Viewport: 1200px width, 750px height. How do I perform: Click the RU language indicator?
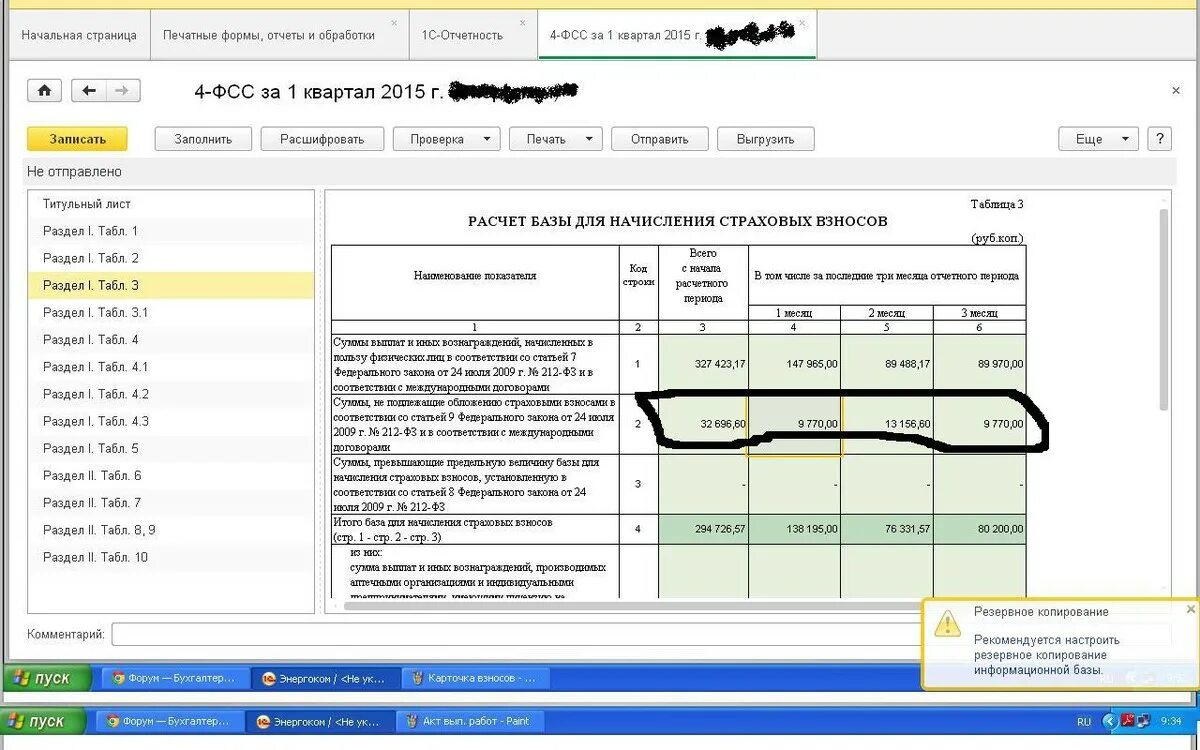click(x=1084, y=721)
